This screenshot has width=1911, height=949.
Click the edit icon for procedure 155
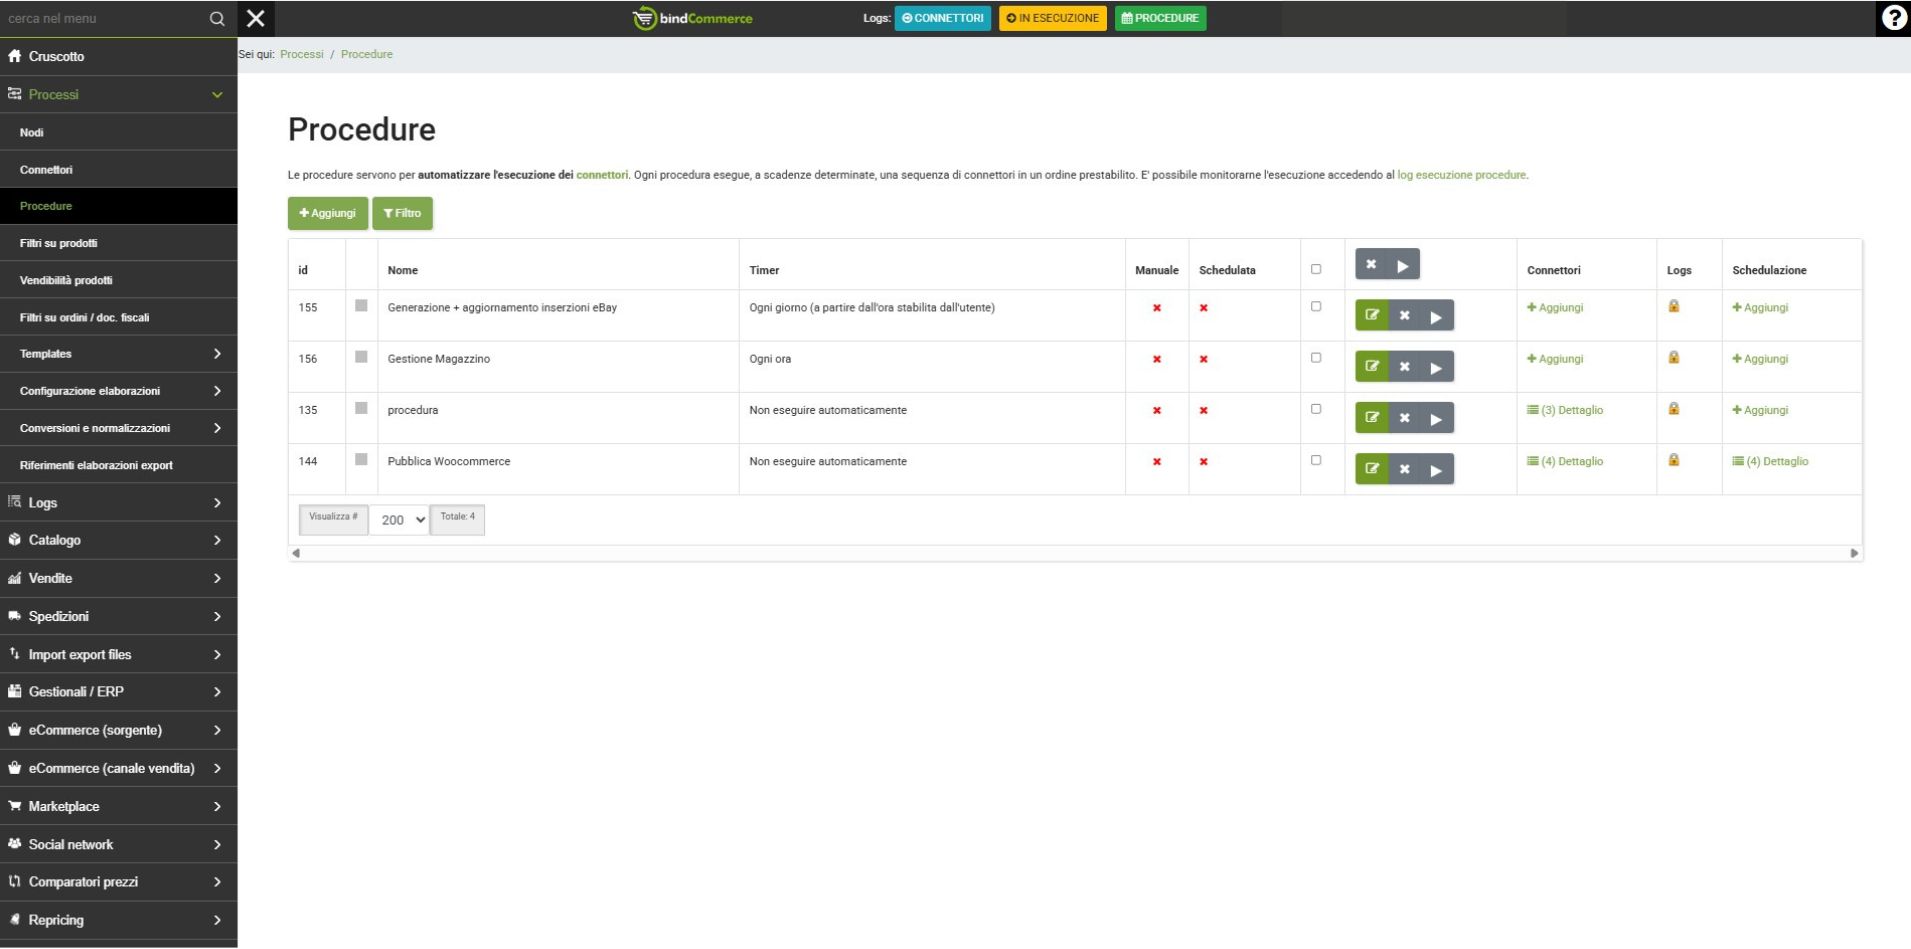tap(1371, 315)
